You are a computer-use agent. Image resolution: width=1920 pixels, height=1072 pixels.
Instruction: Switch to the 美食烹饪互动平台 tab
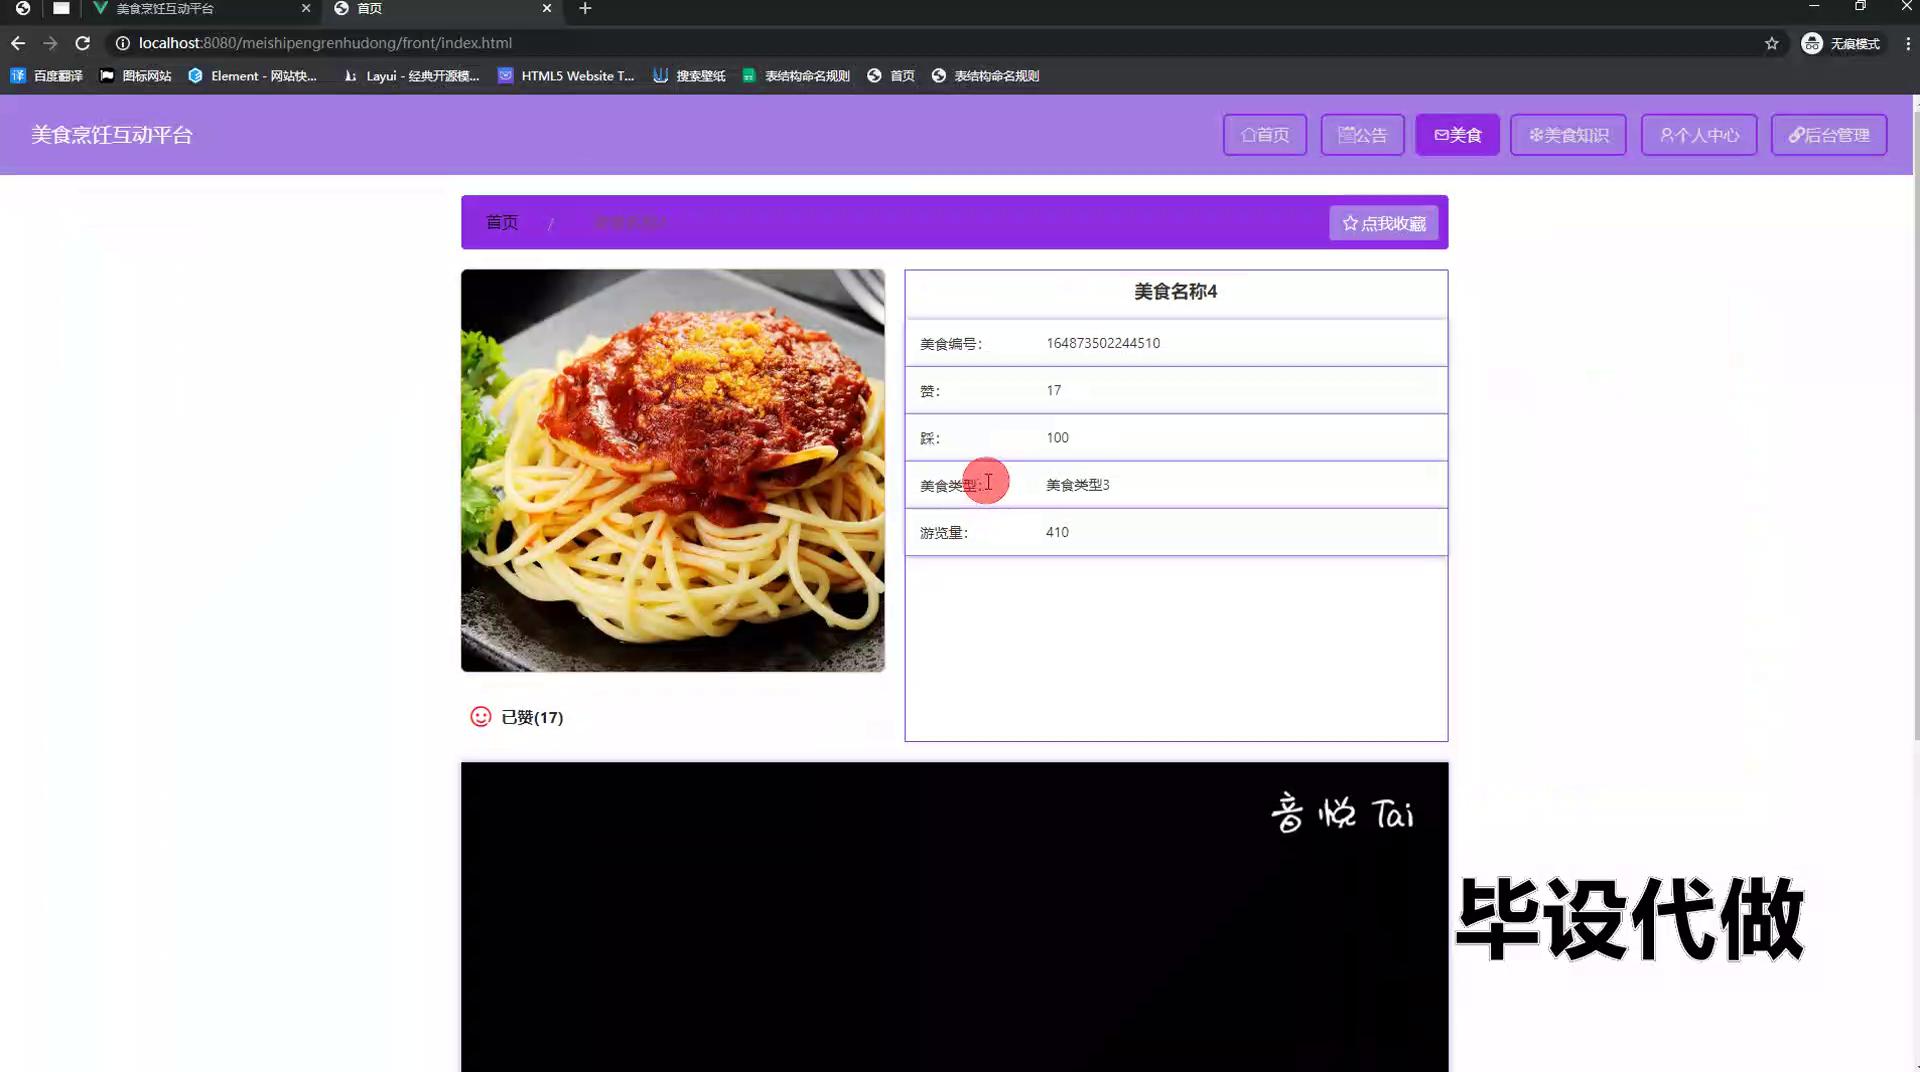(165, 8)
